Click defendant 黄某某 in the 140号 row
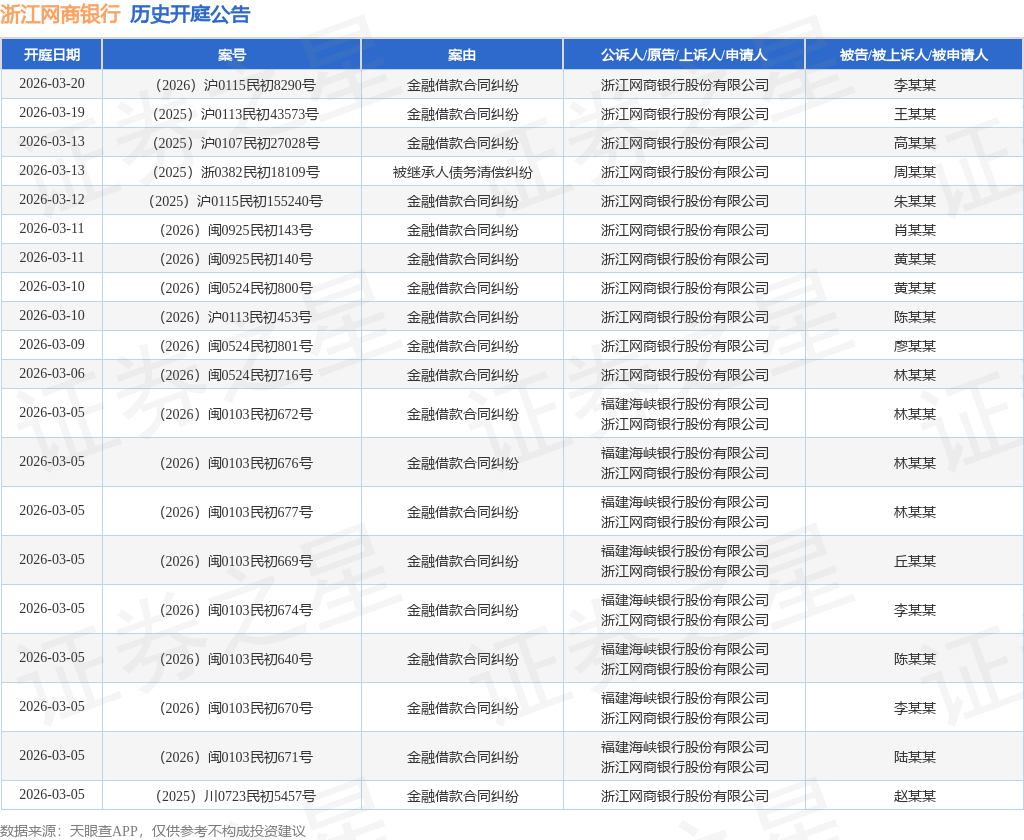This screenshot has height=840, width=1024. point(914,259)
